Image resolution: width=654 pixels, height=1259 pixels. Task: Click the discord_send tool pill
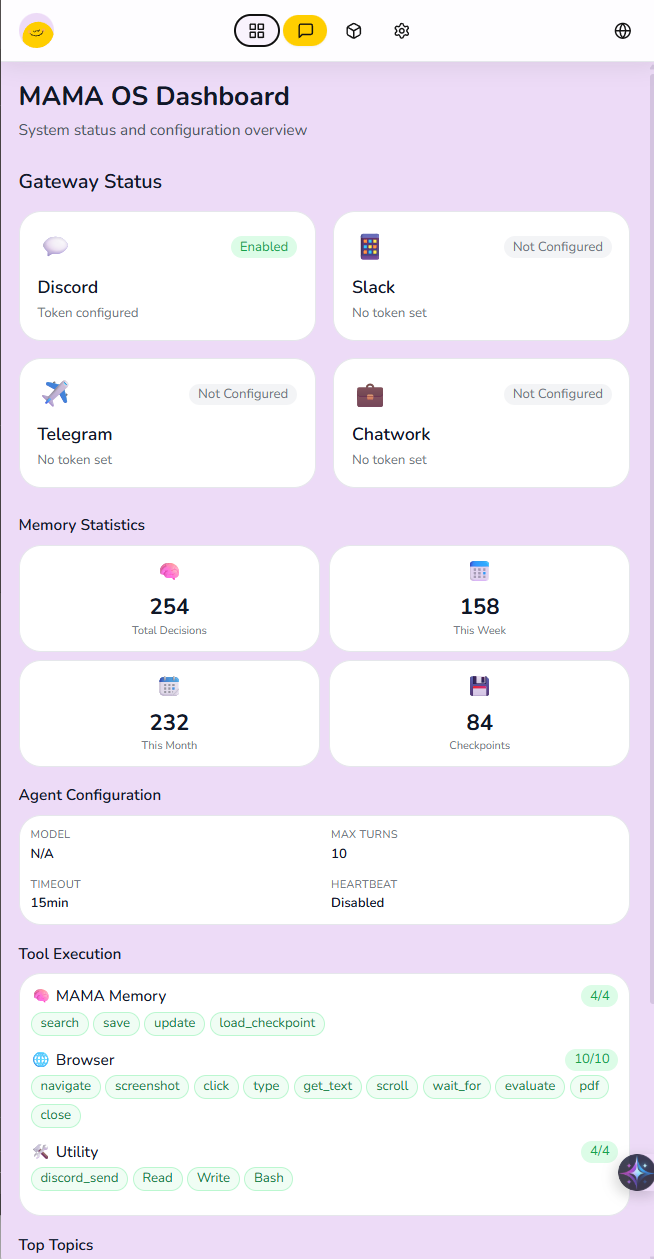click(78, 1178)
